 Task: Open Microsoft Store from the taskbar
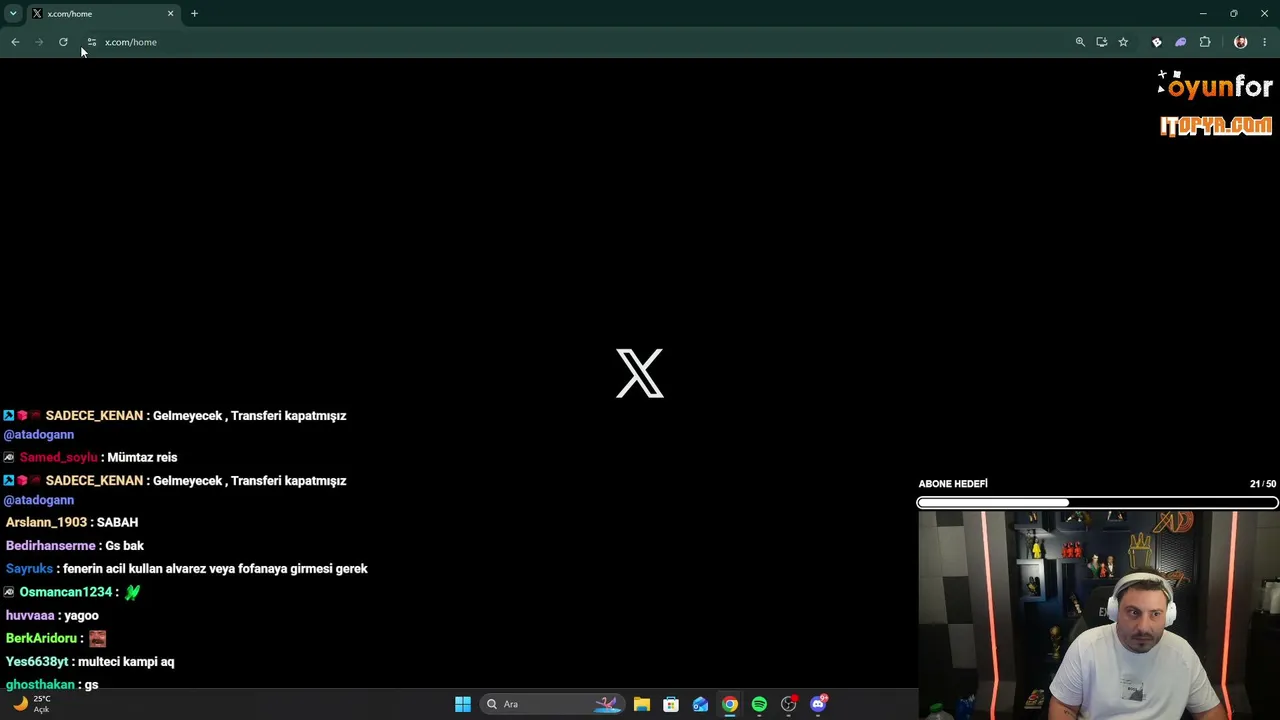click(671, 704)
